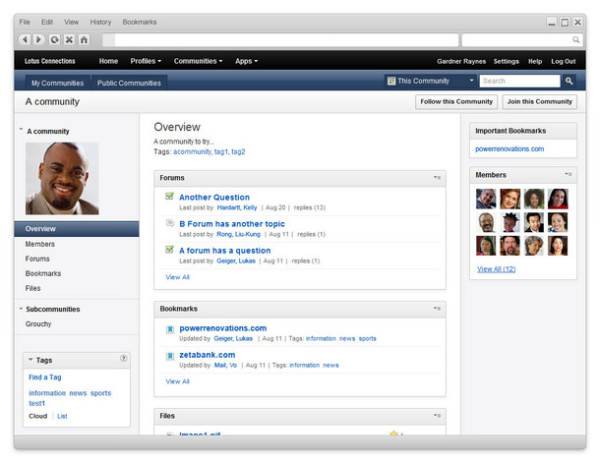Open the View All (12) members link
The height and width of the screenshot is (463, 600).
tap(496, 269)
